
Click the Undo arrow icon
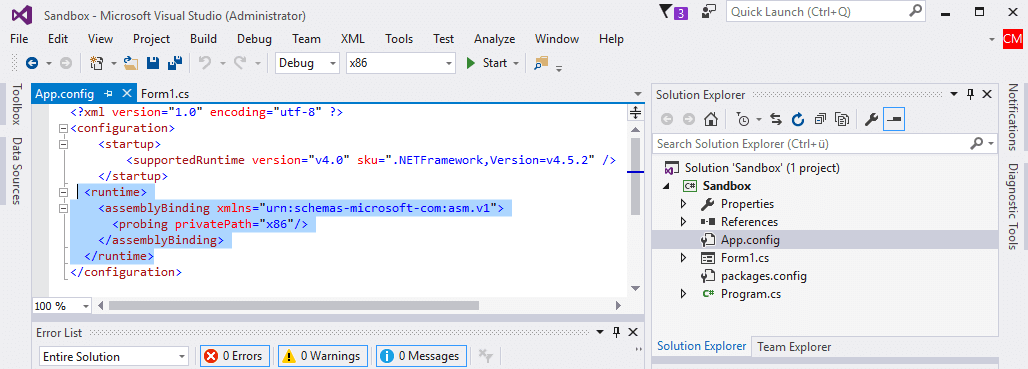pos(205,63)
